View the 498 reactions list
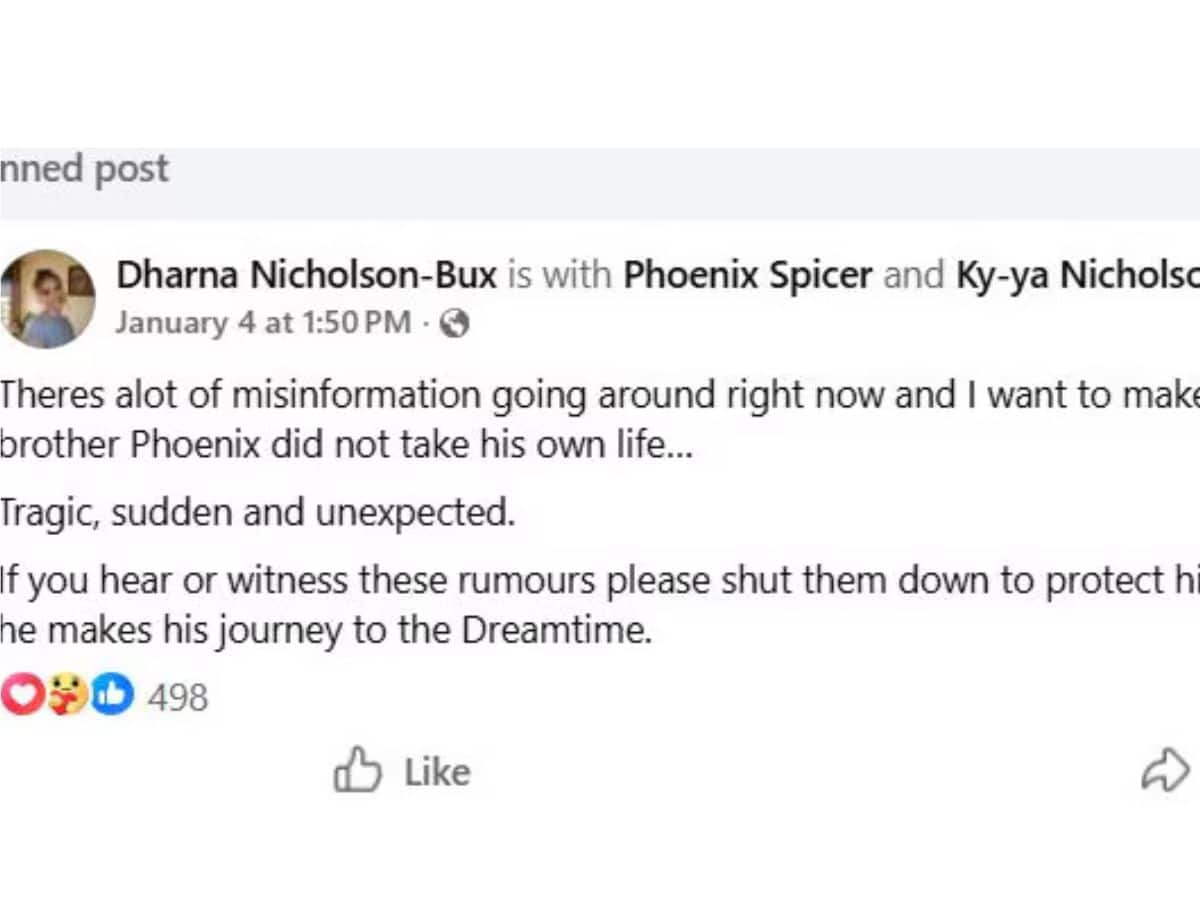The image size is (1200, 900). (x=177, y=697)
